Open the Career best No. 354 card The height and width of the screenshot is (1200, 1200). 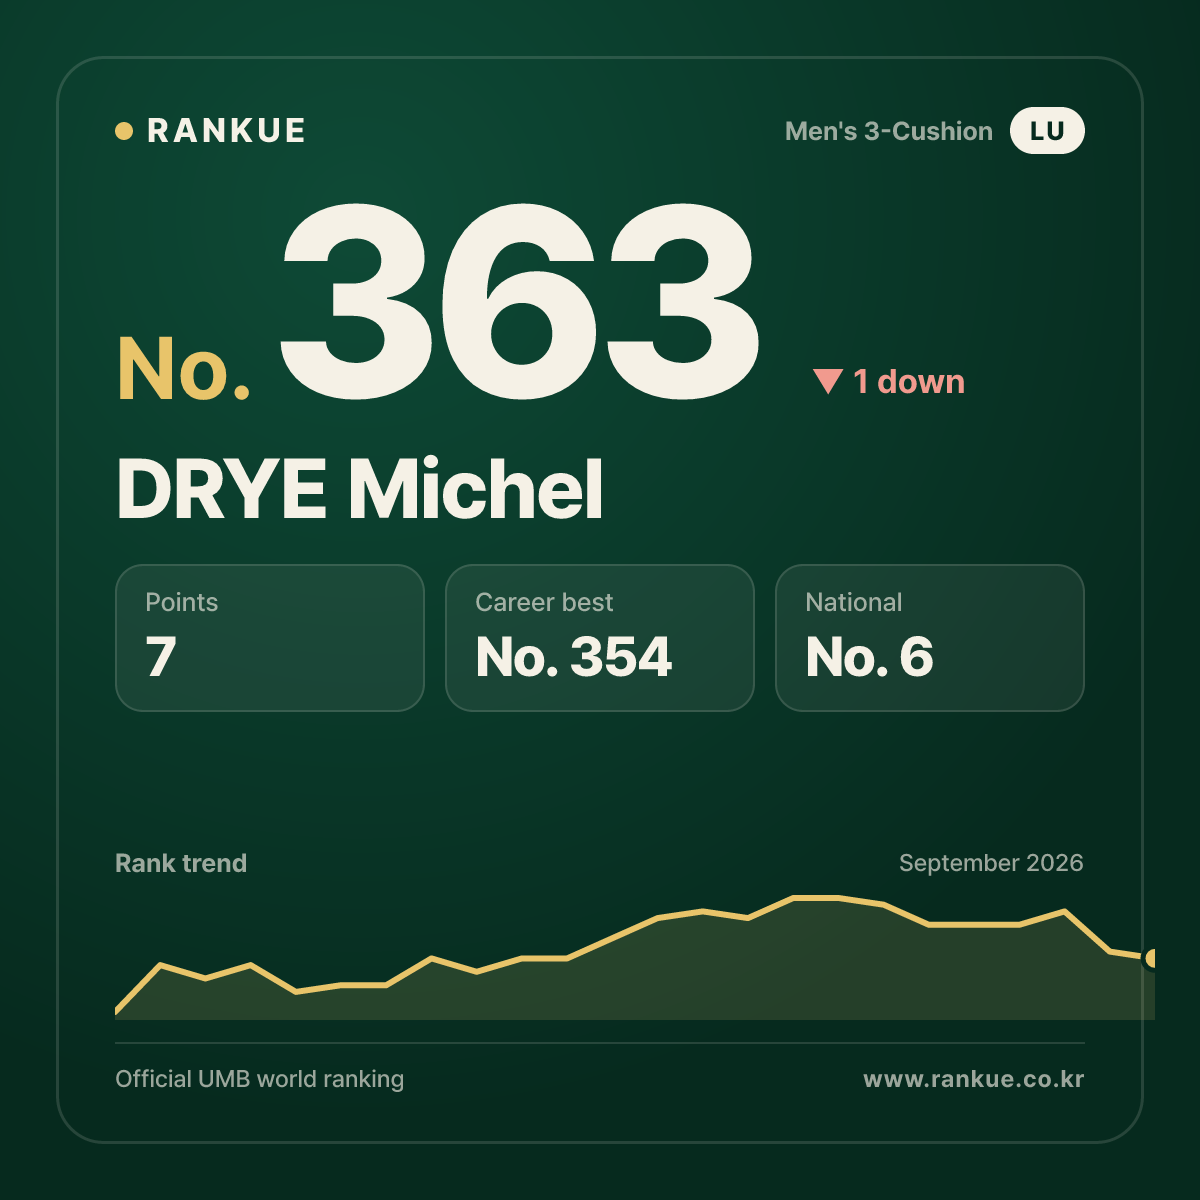coord(600,638)
